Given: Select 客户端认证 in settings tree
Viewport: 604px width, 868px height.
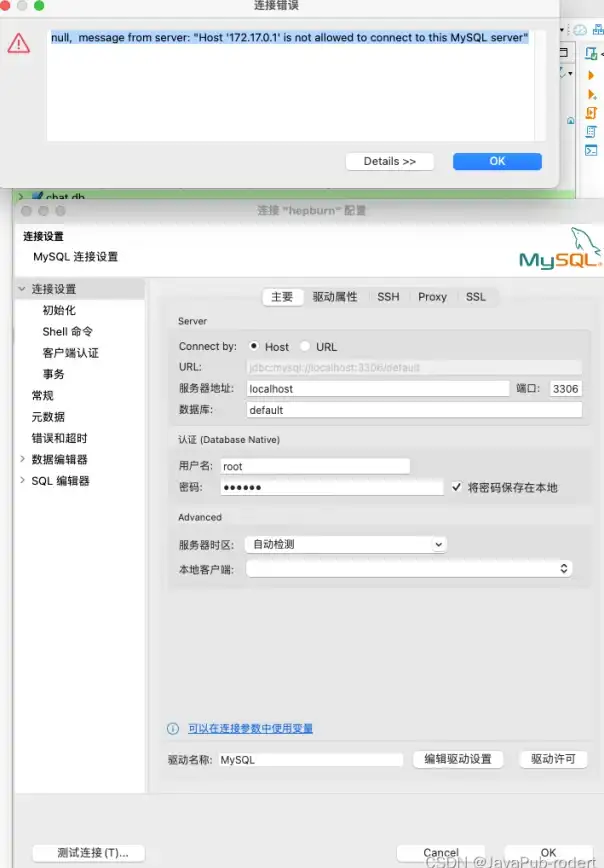Looking at the screenshot, I should pos(70,353).
